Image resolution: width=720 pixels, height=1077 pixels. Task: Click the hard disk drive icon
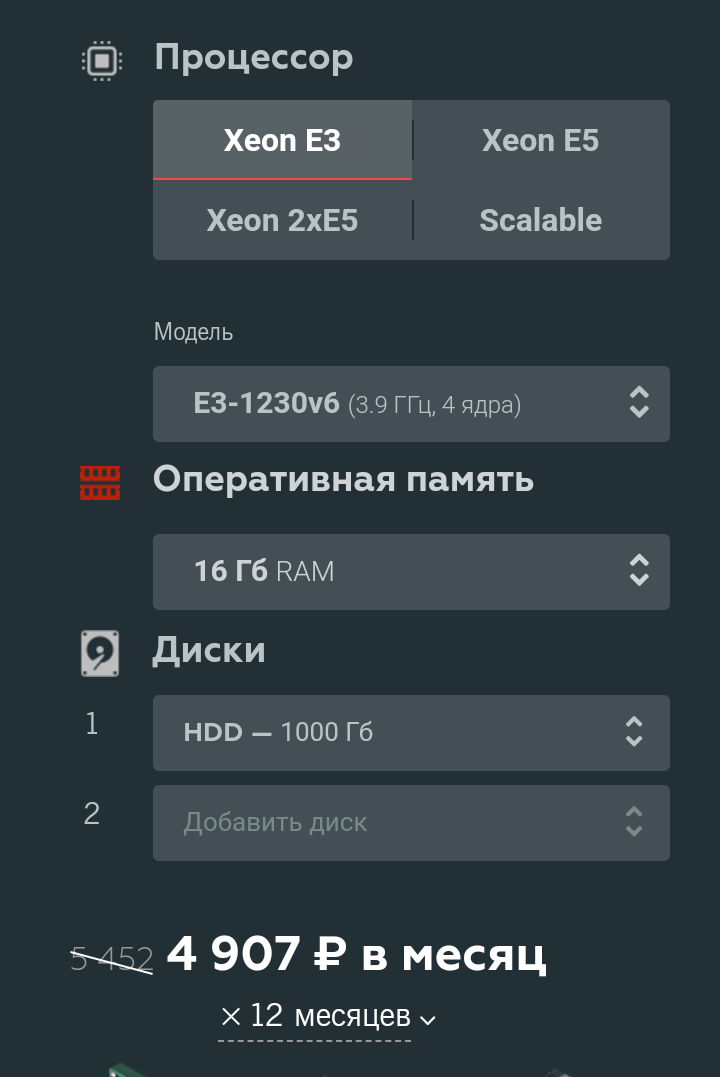100,653
